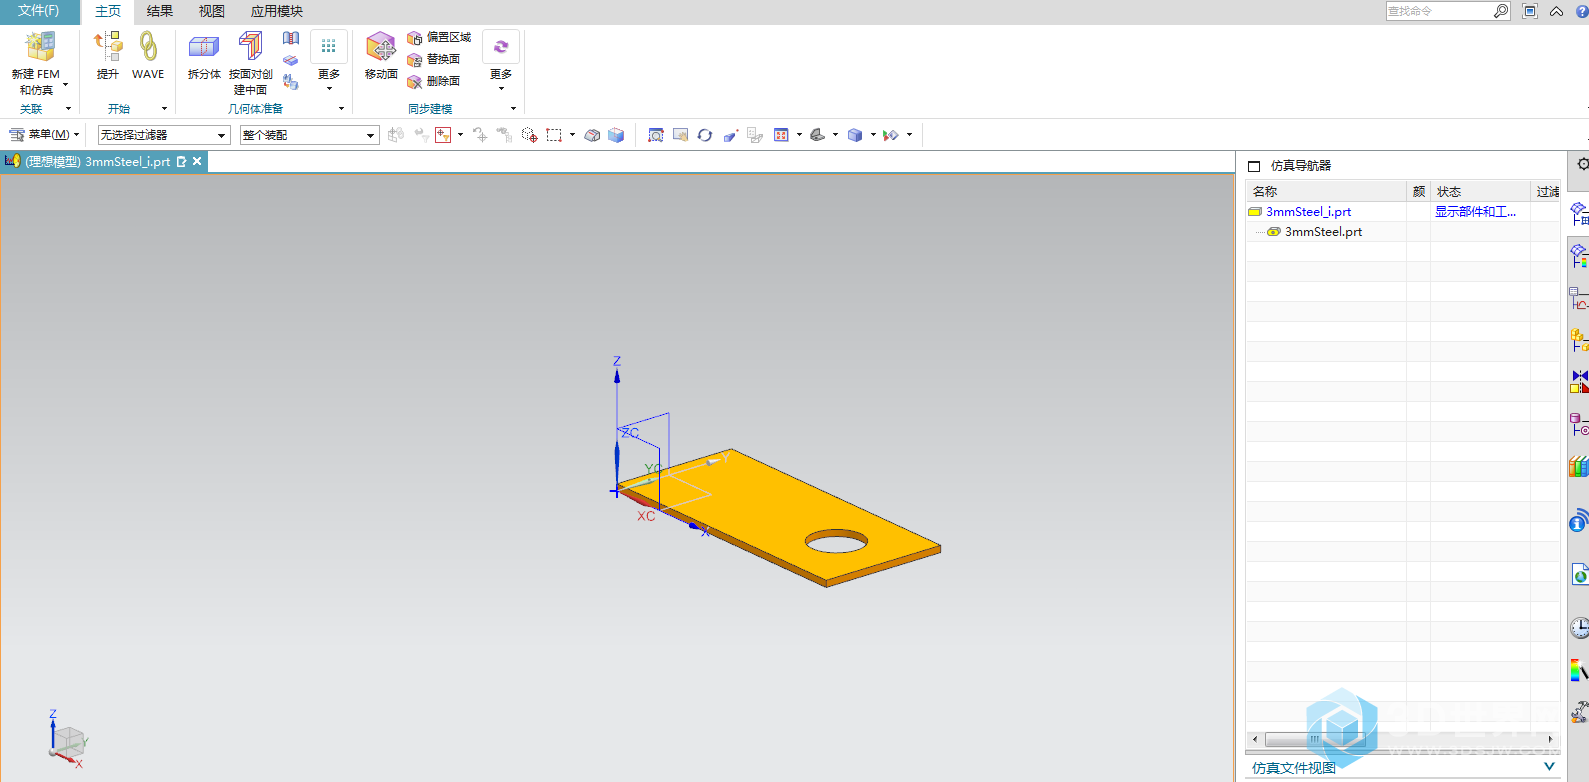Click the orient view grid icon
This screenshot has height=782, width=1589.
[781, 135]
